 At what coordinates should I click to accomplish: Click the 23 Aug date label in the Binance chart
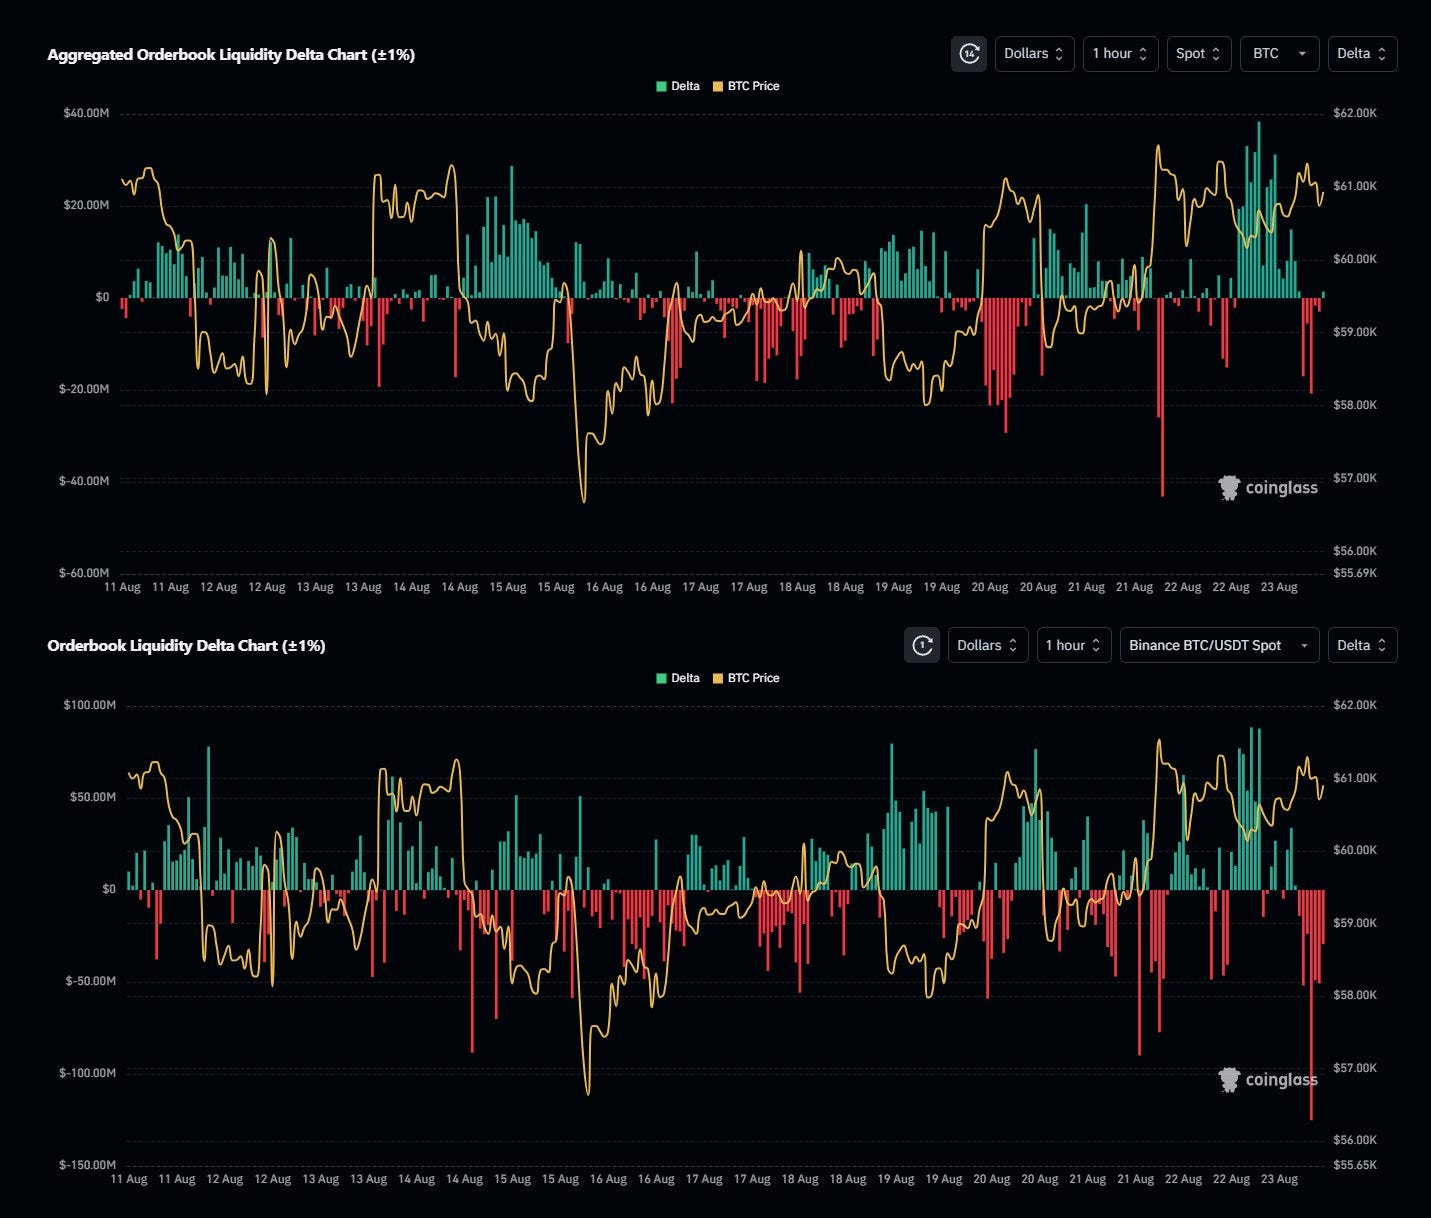(x=1279, y=1179)
